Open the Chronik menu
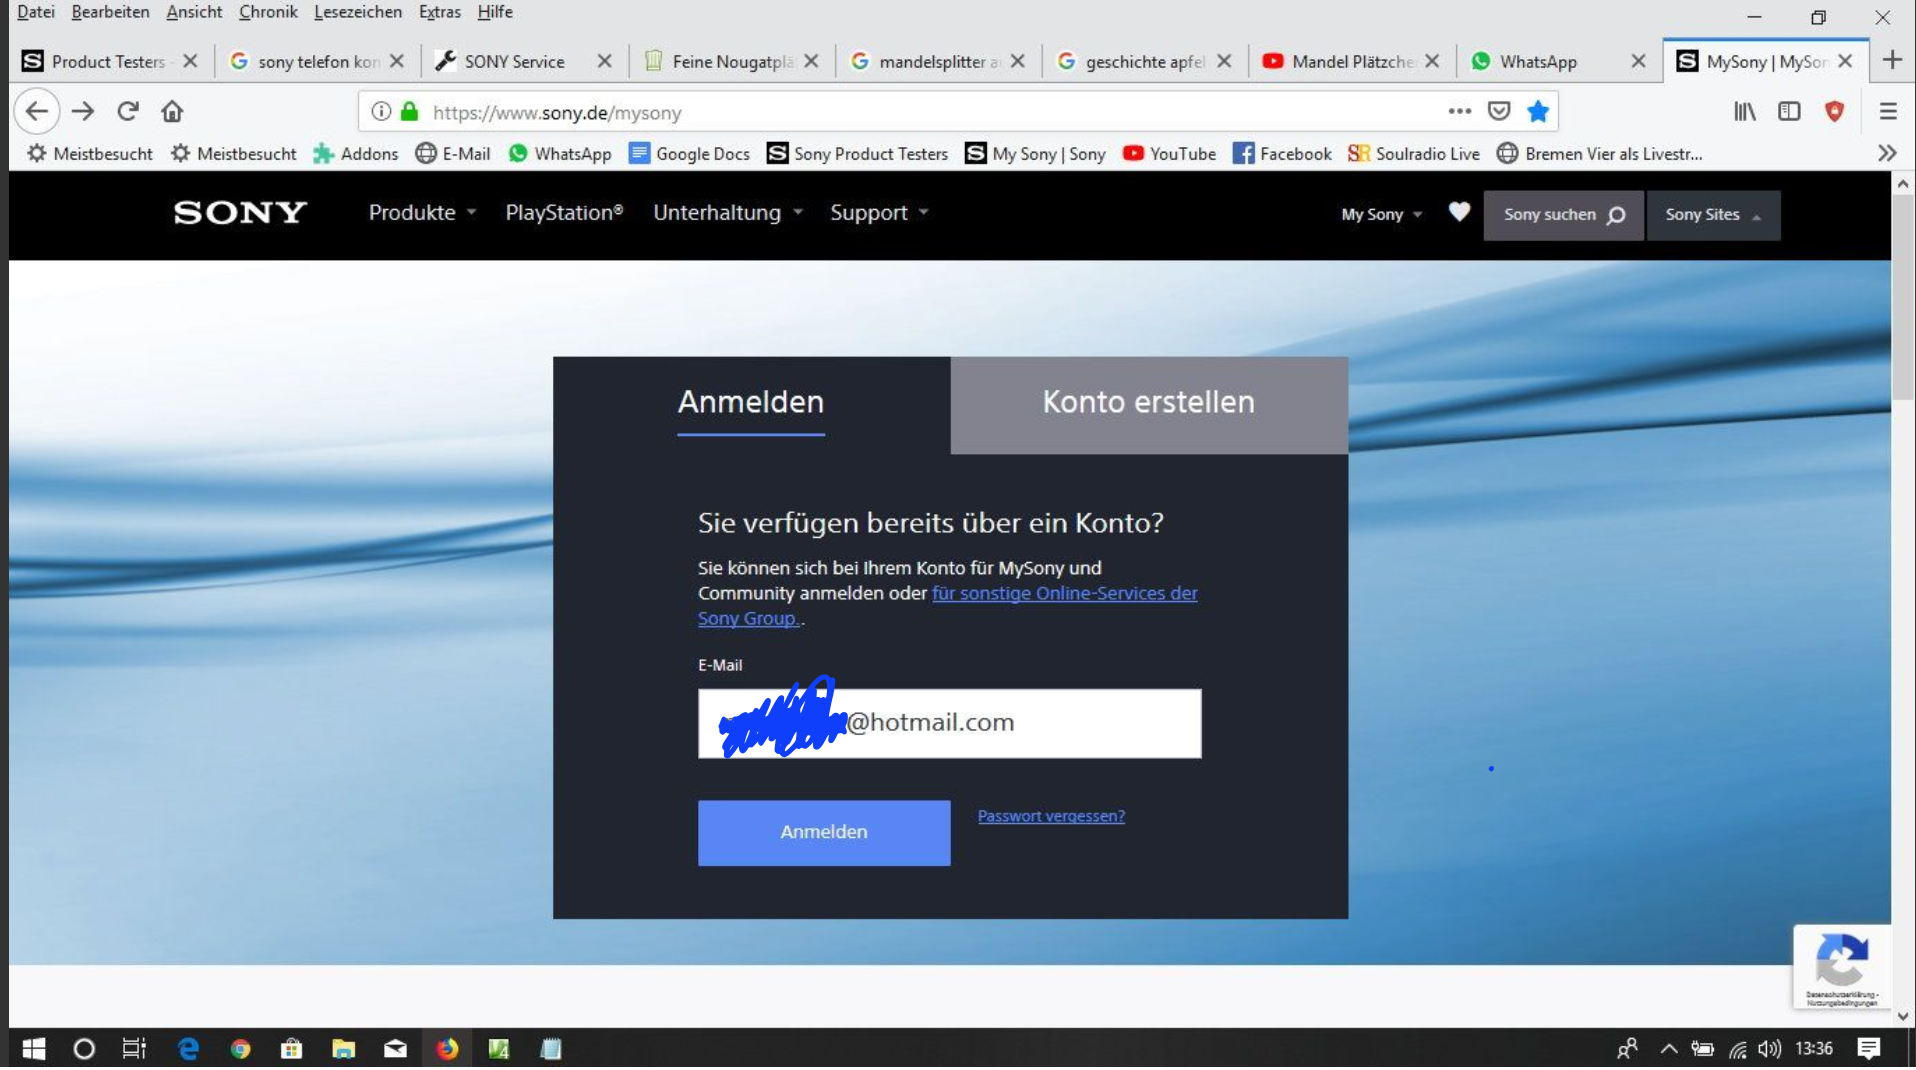 [x=268, y=12]
